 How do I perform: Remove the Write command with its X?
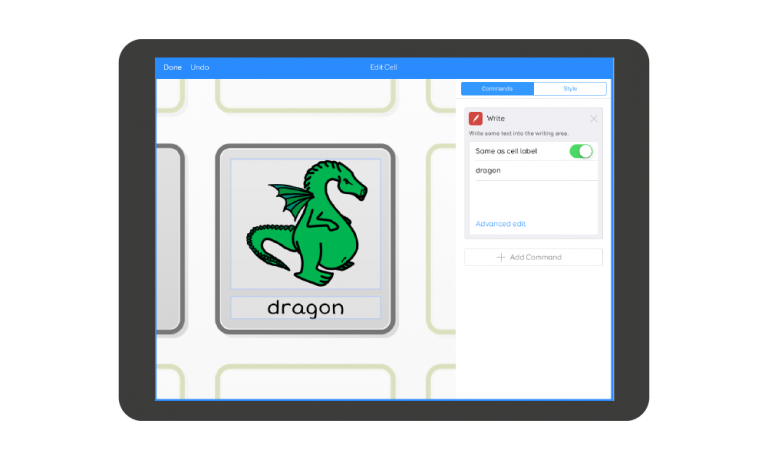593,118
